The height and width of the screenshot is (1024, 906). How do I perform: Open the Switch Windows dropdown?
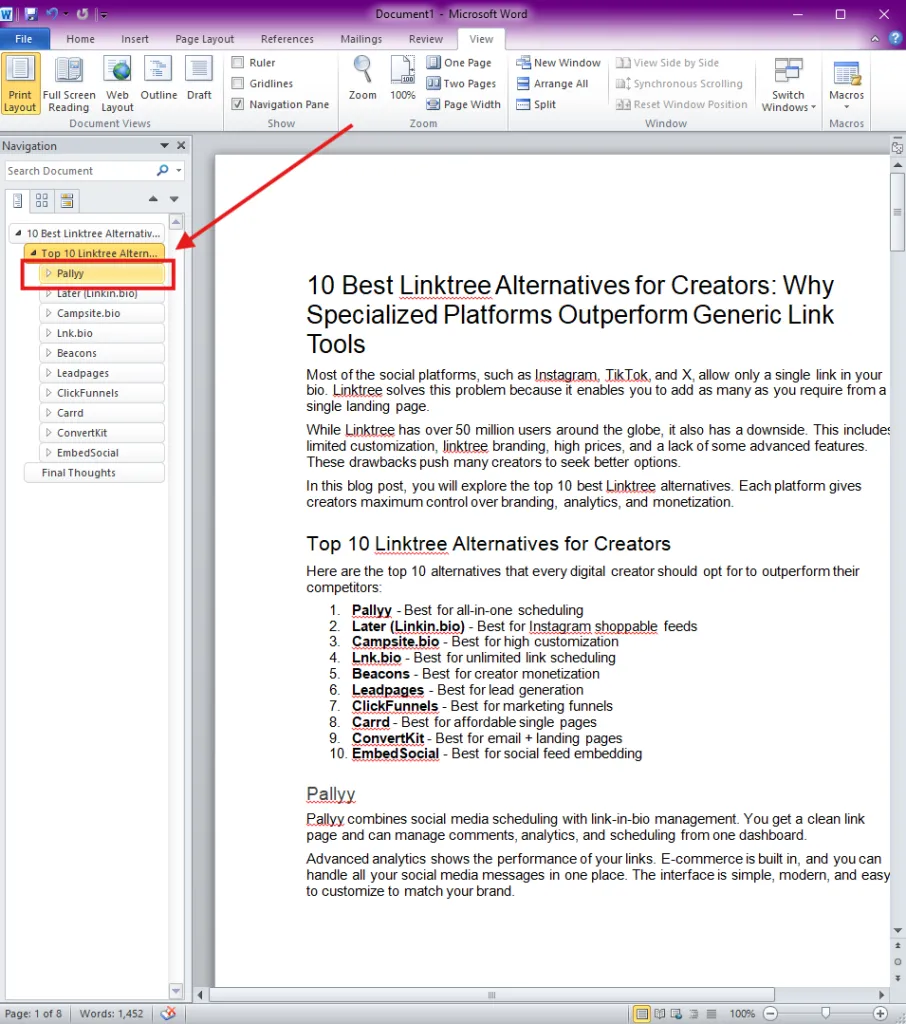tap(788, 84)
